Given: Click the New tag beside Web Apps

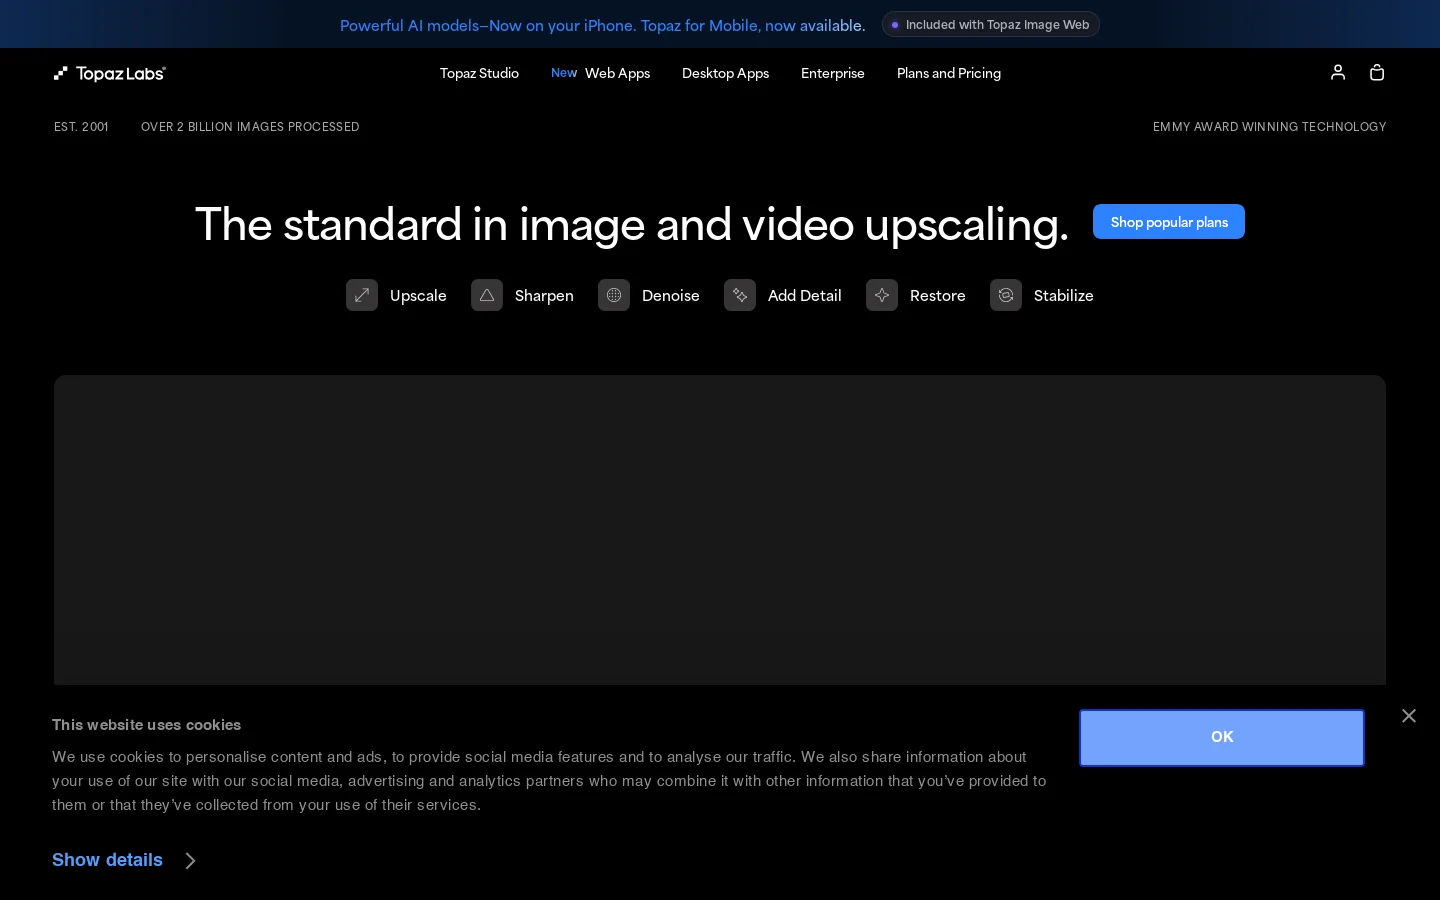Looking at the screenshot, I should point(564,73).
